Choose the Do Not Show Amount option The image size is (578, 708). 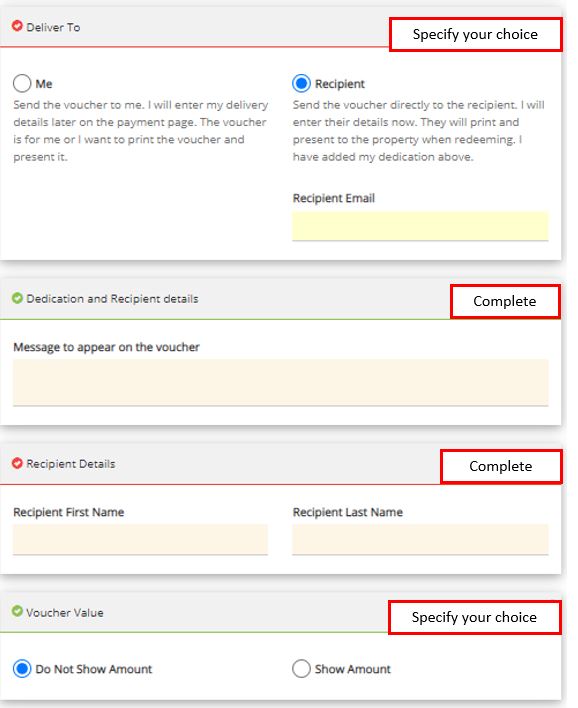[x=22, y=669]
